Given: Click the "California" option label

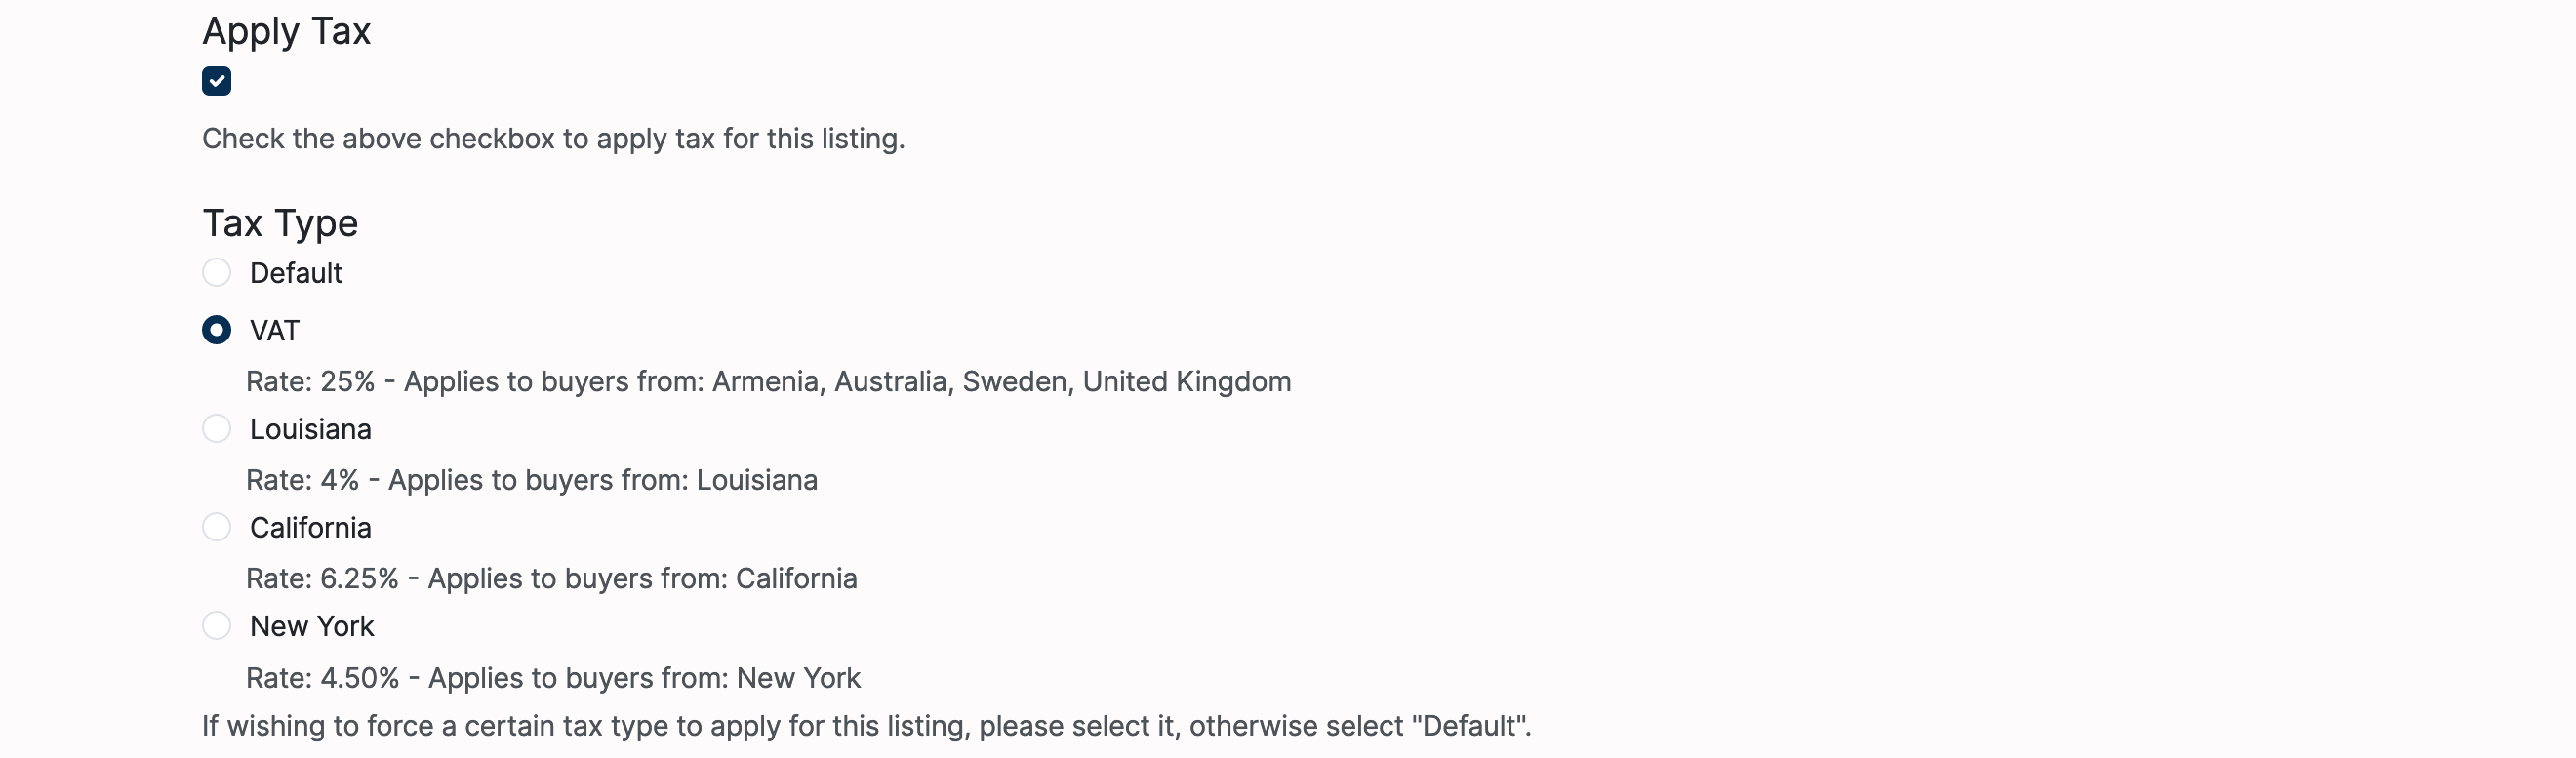Looking at the screenshot, I should coord(310,528).
